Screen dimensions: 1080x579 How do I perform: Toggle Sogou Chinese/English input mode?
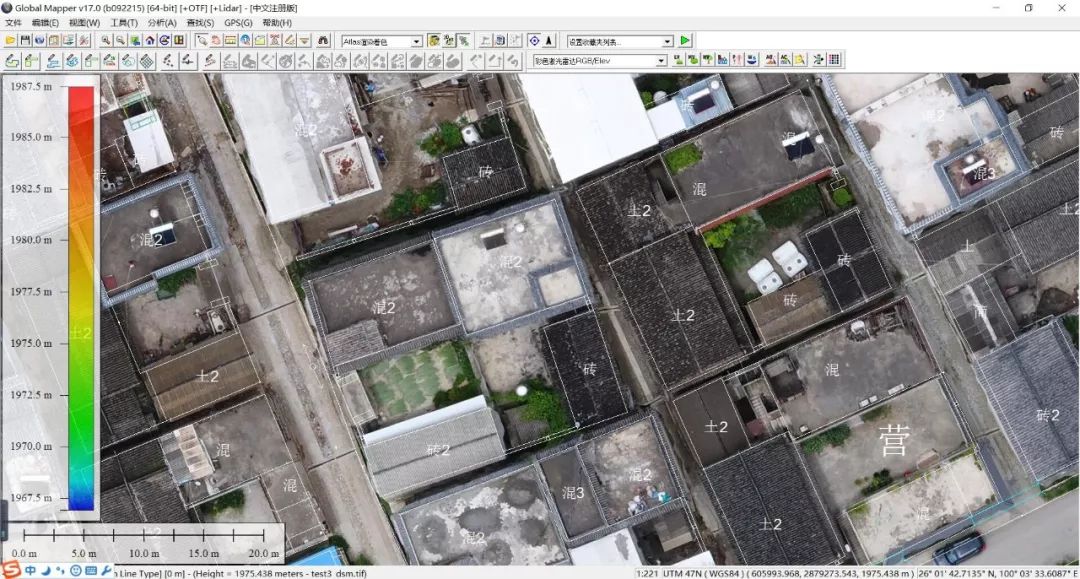(30, 571)
